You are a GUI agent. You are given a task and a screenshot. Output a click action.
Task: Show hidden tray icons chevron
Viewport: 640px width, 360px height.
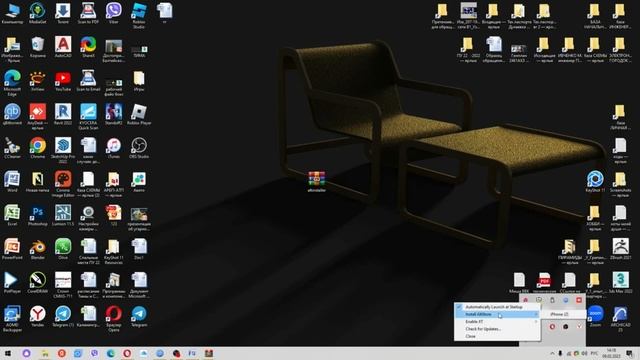552,353
